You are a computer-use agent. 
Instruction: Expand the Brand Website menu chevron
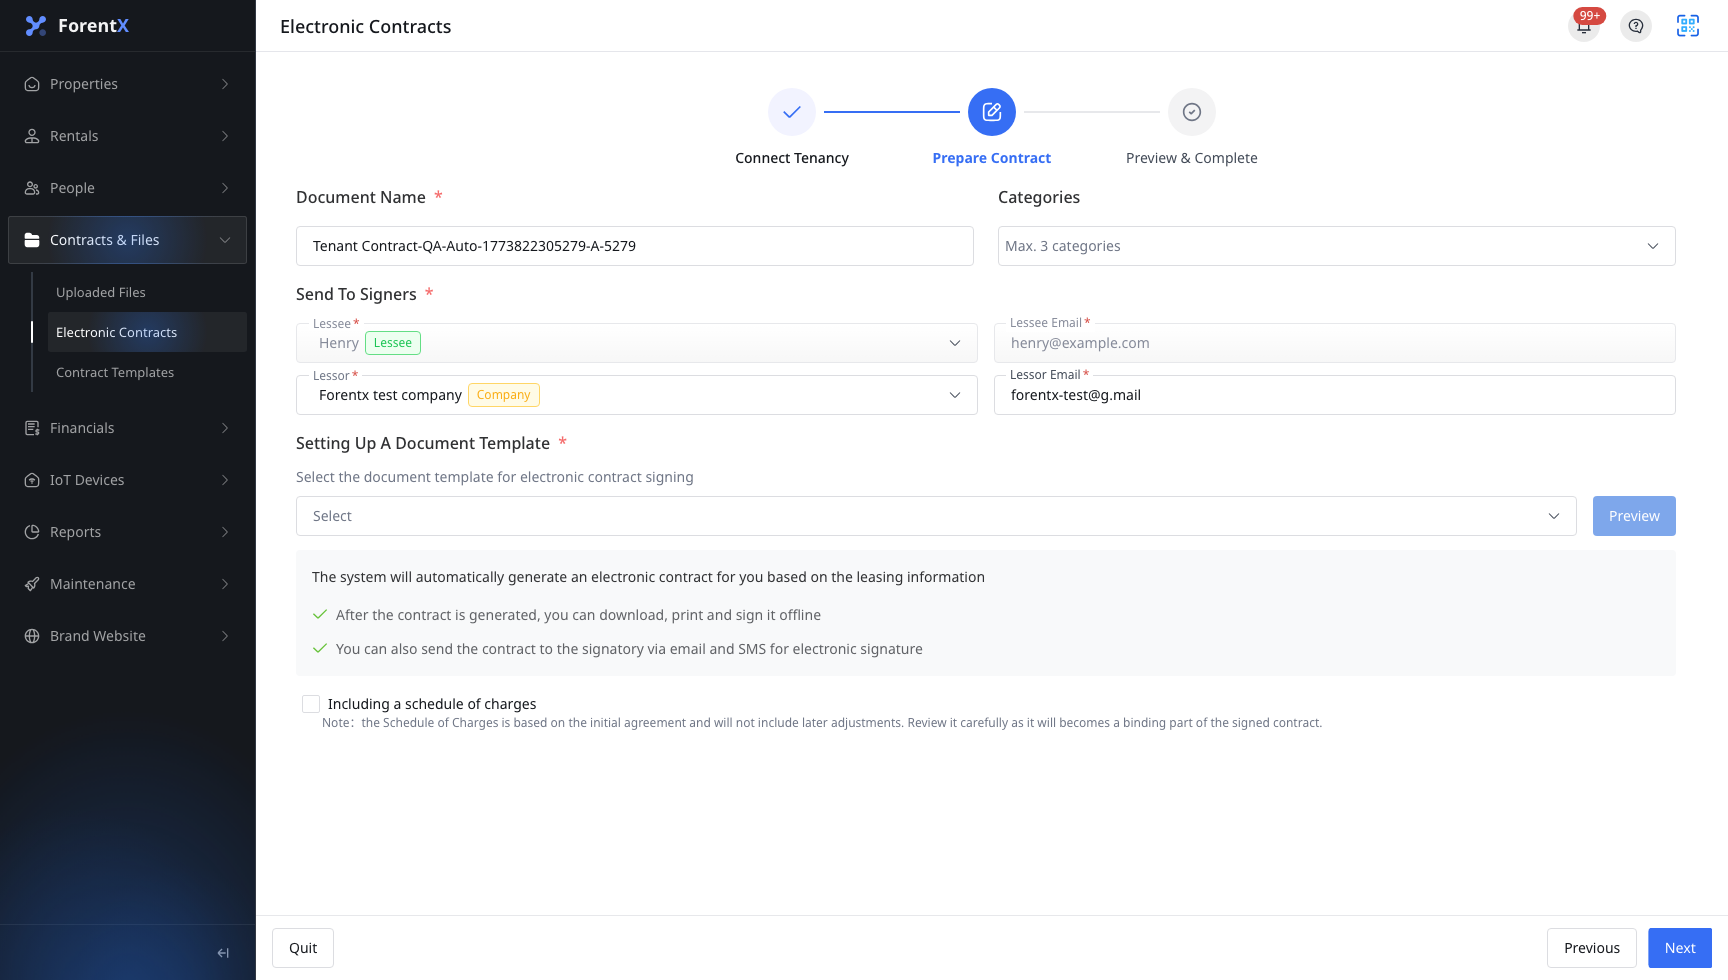click(225, 636)
